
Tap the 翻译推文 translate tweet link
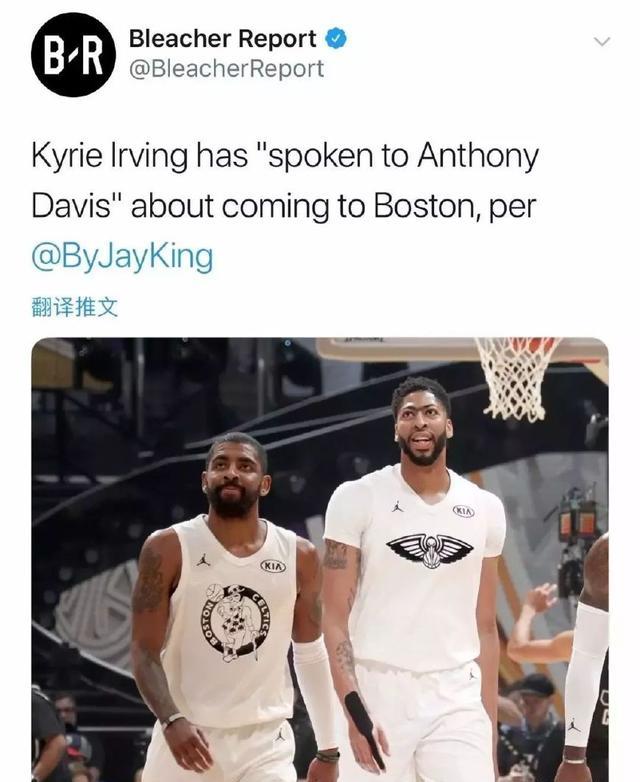[x=75, y=307]
